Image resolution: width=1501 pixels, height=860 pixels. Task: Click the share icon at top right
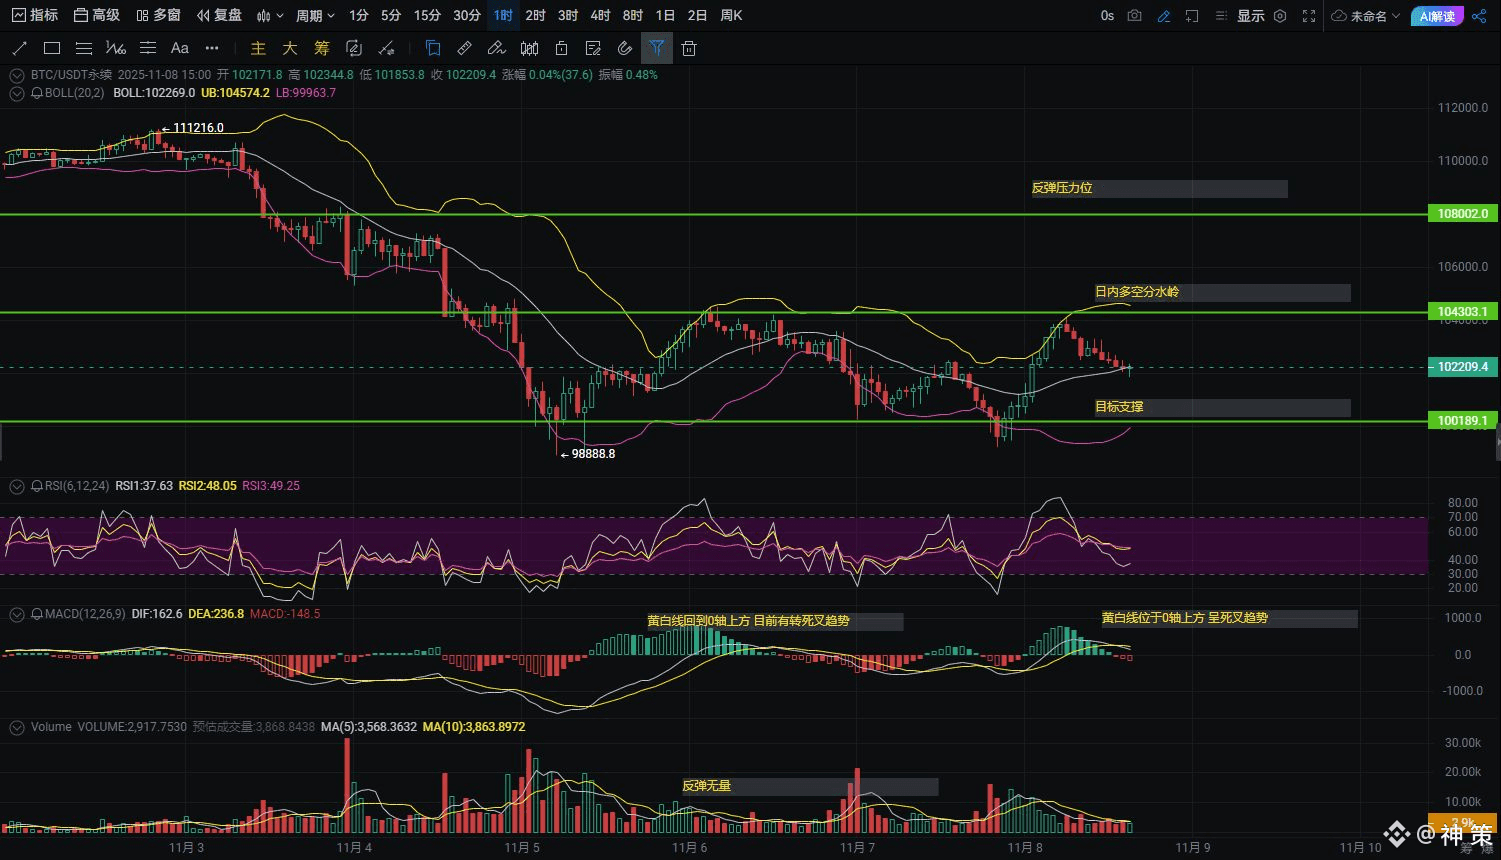click(x=1480, y=16)
